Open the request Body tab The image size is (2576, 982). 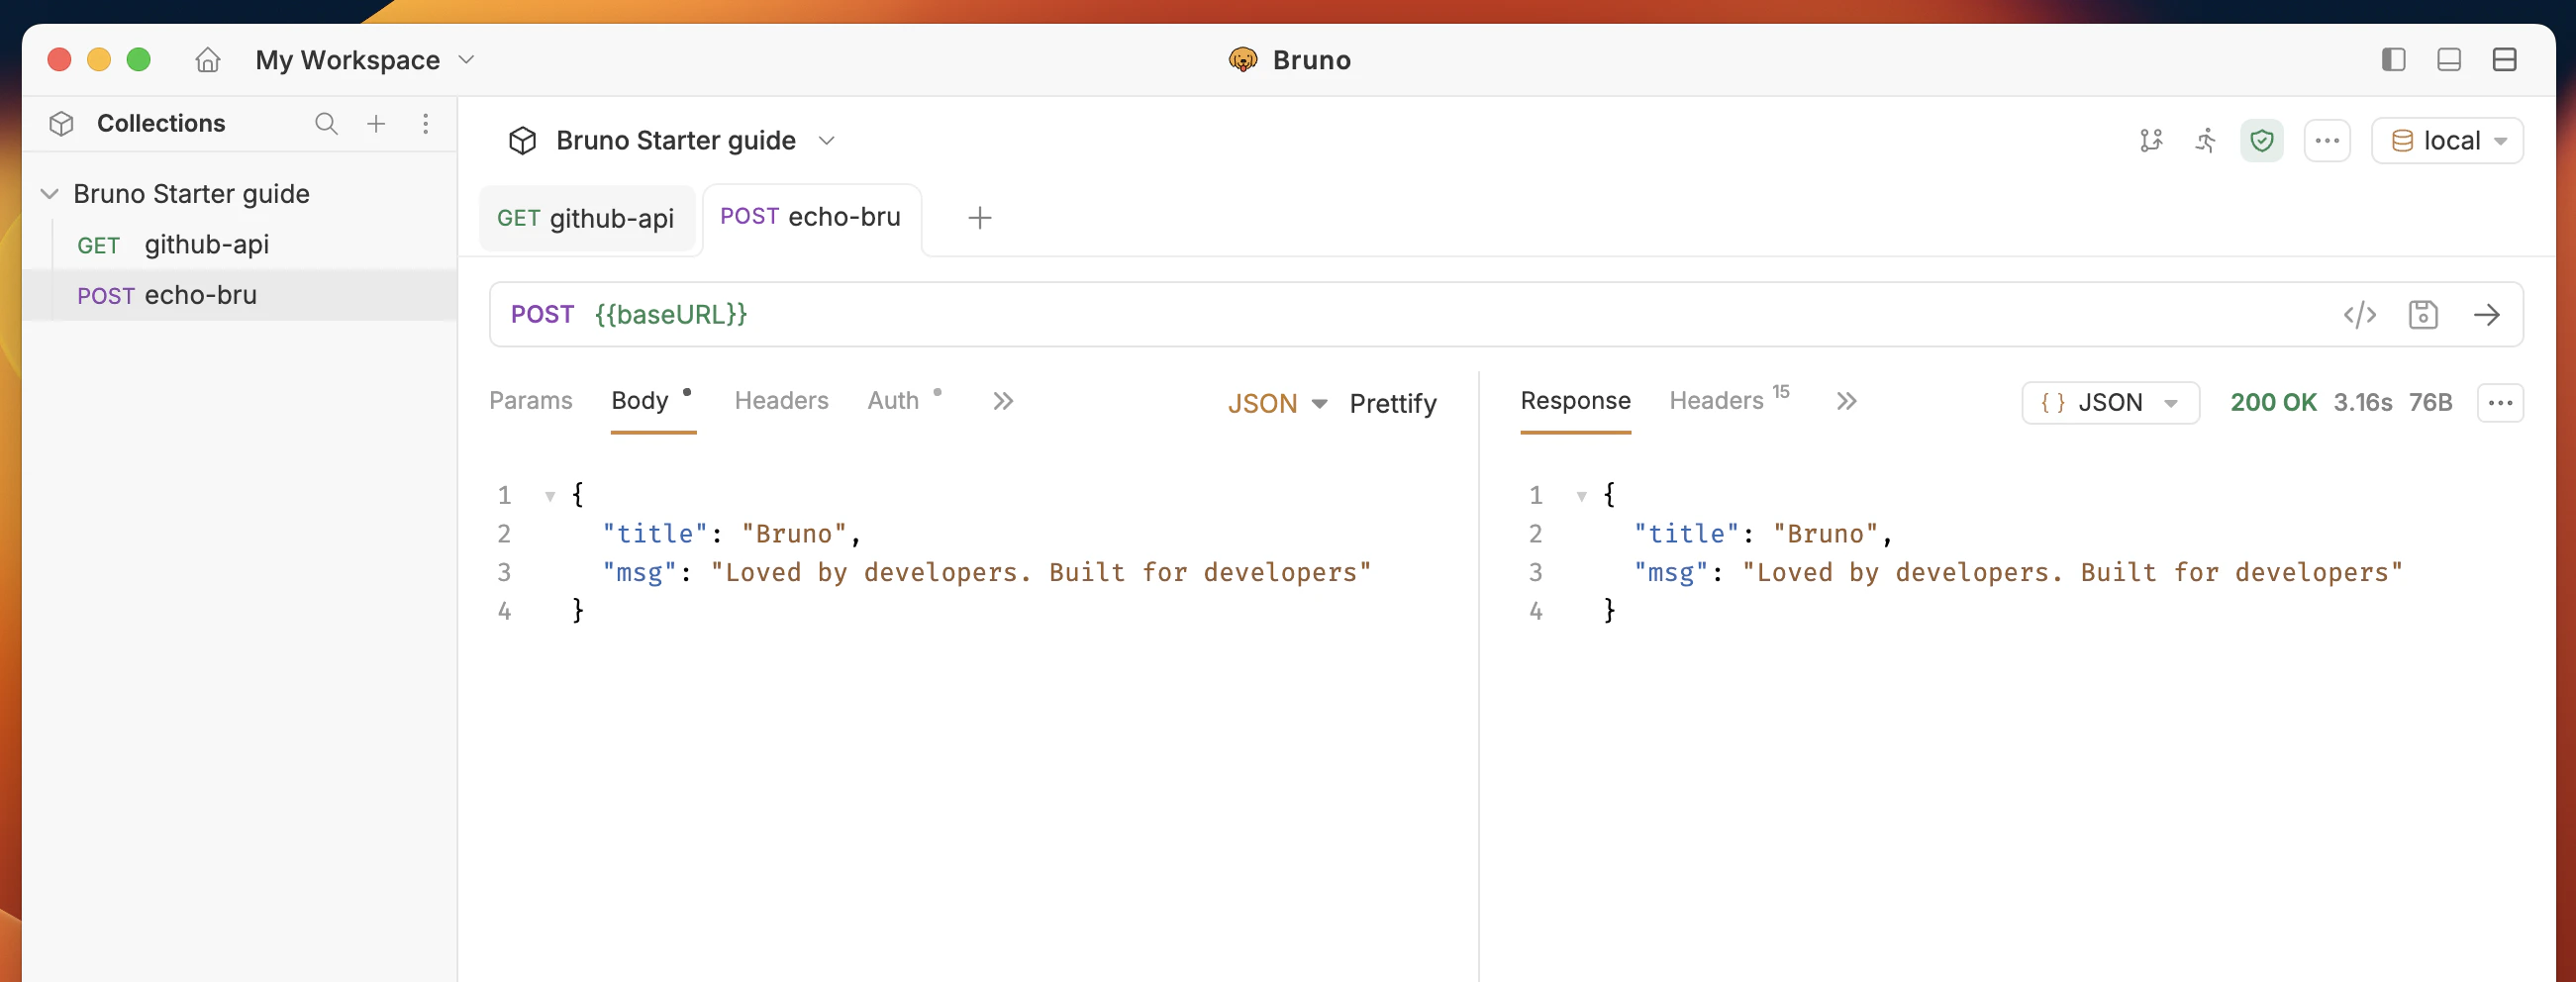[x=640, y=401]
